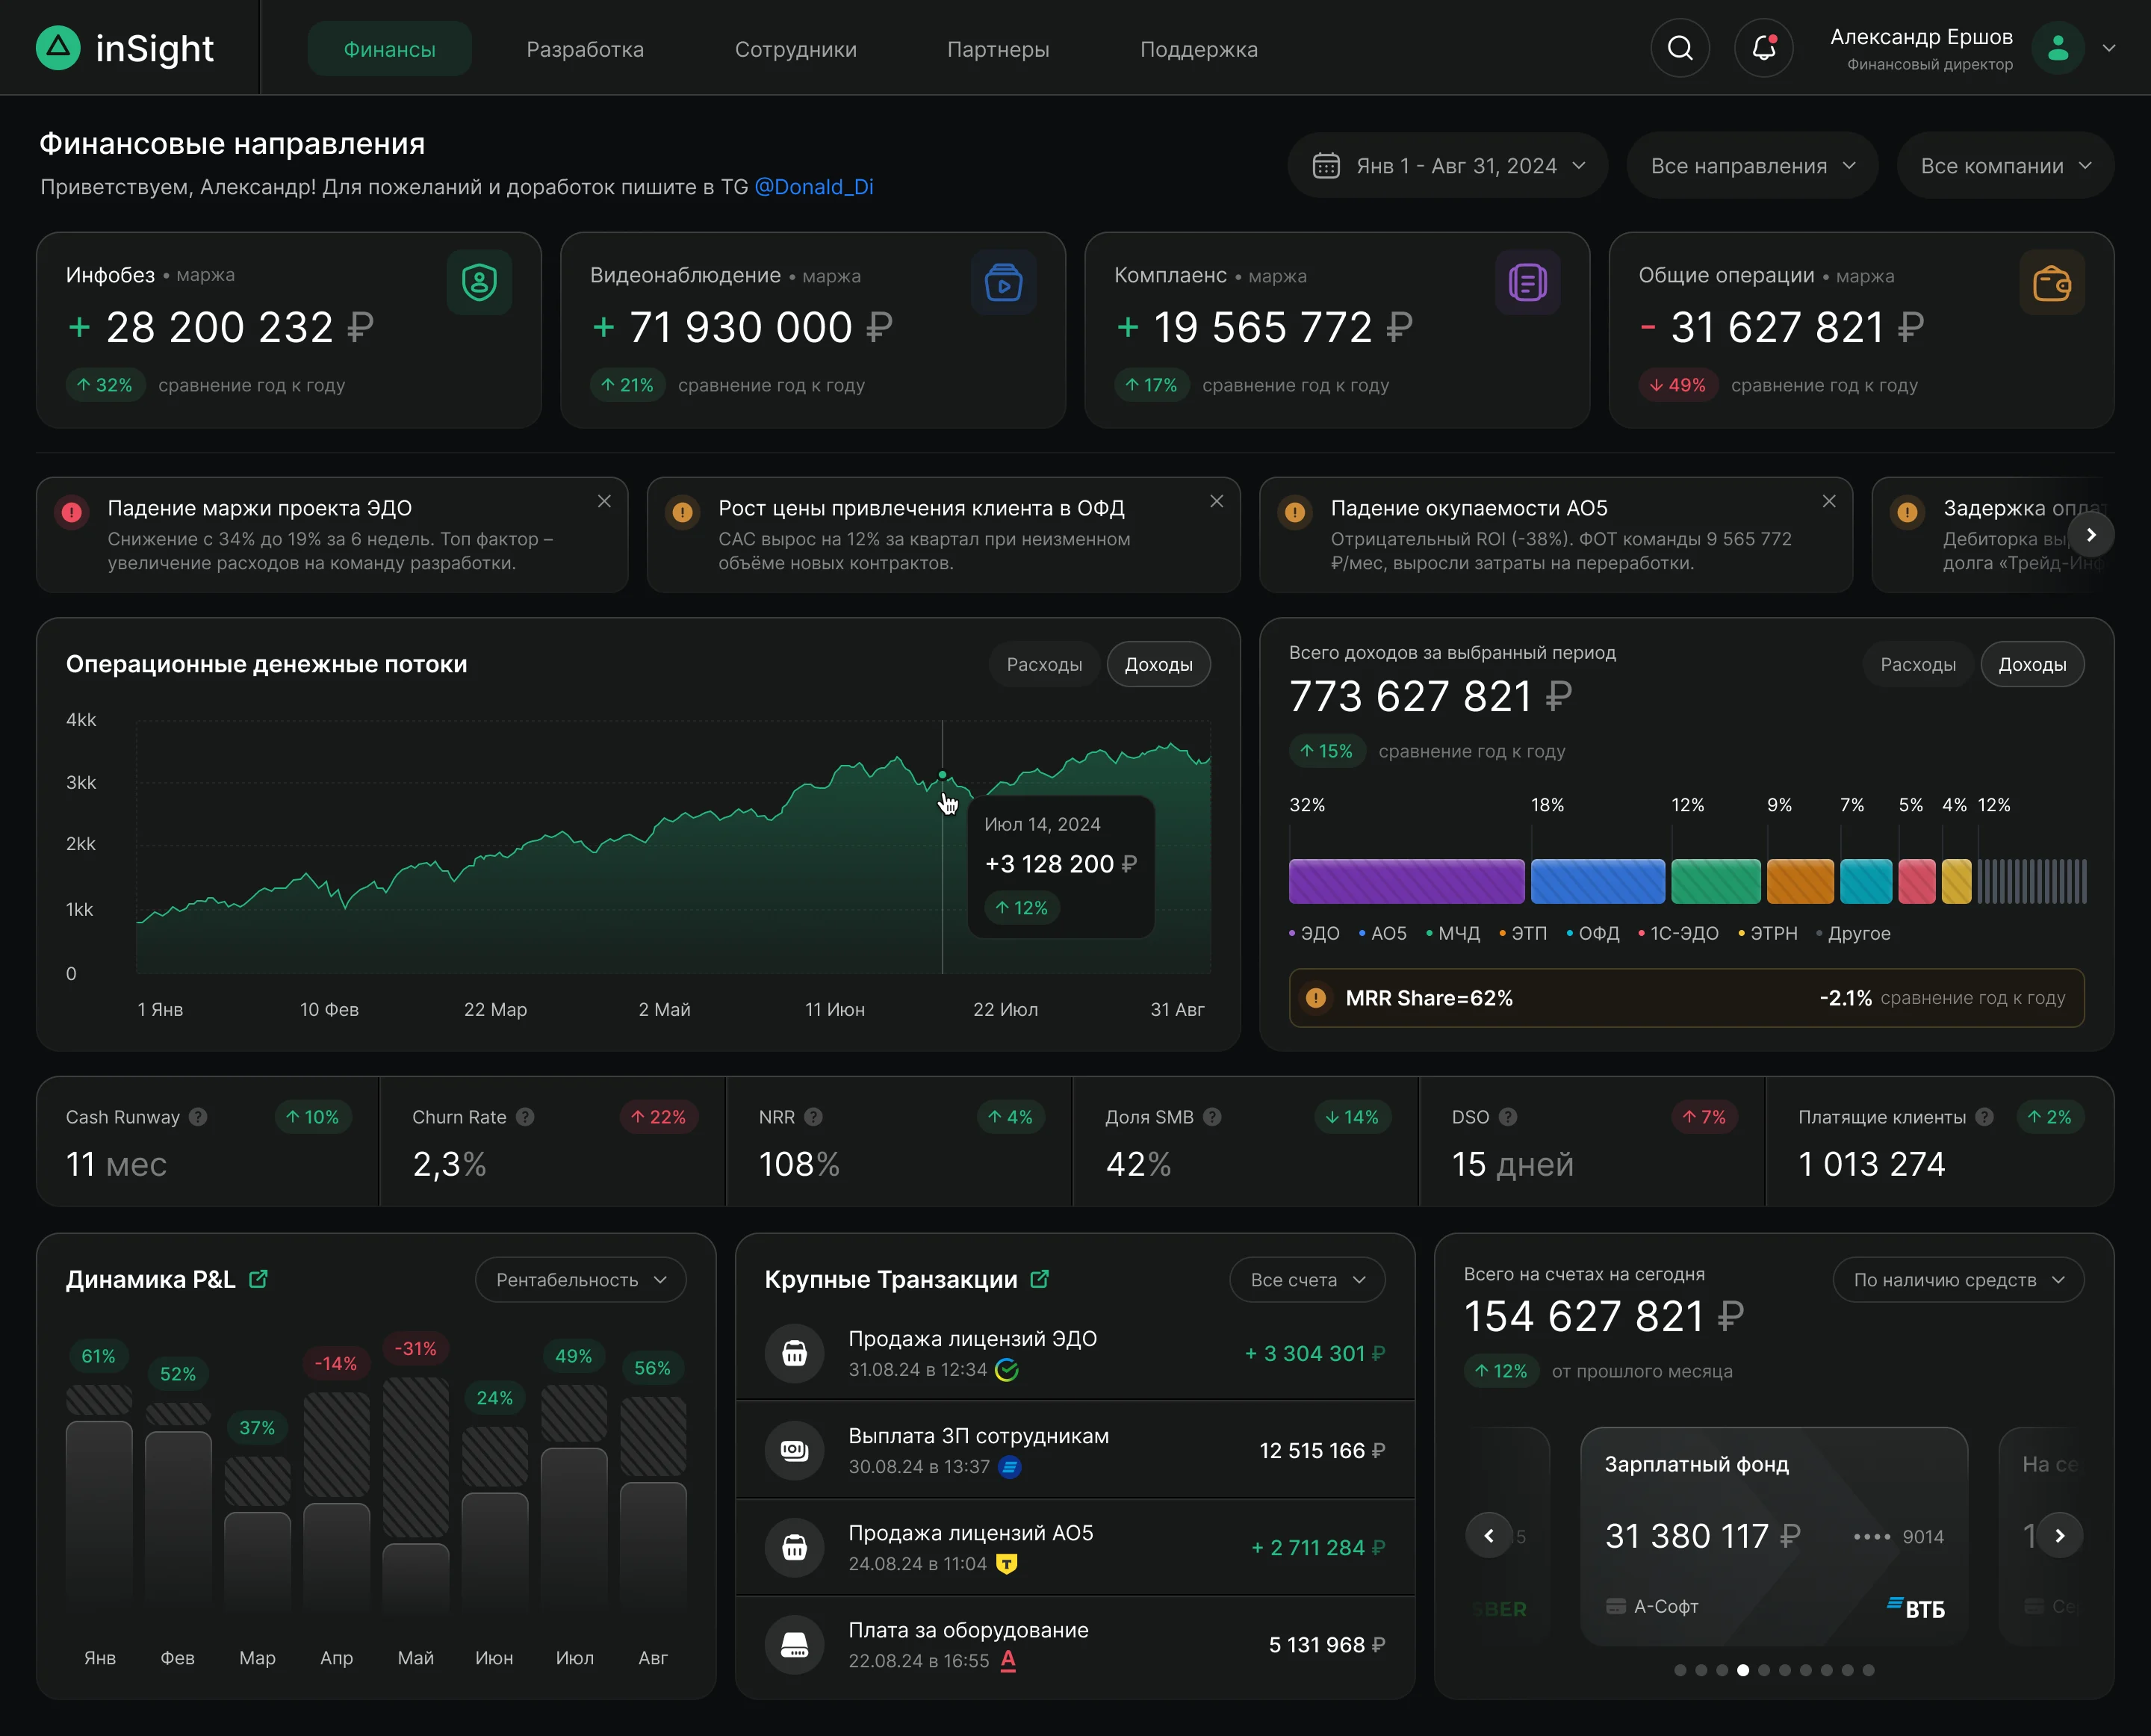Click DSO help question icon
The width and height of the screenshot is (2151, 1736).
click(x=1508, y=1117)
